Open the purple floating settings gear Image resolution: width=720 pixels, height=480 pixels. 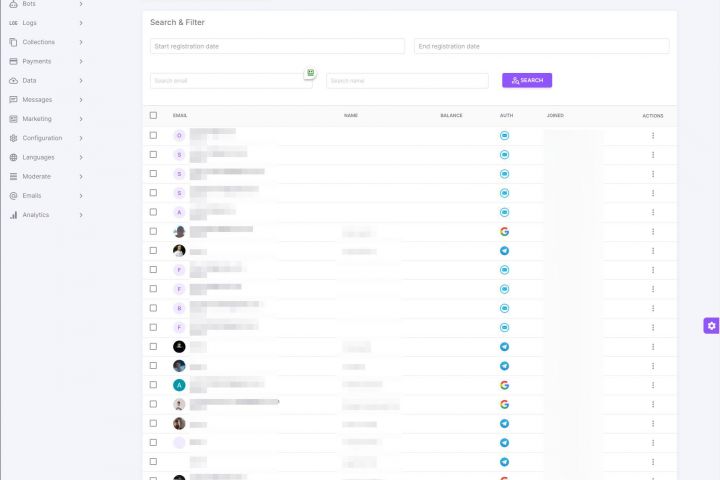click(x=711, y=325)
